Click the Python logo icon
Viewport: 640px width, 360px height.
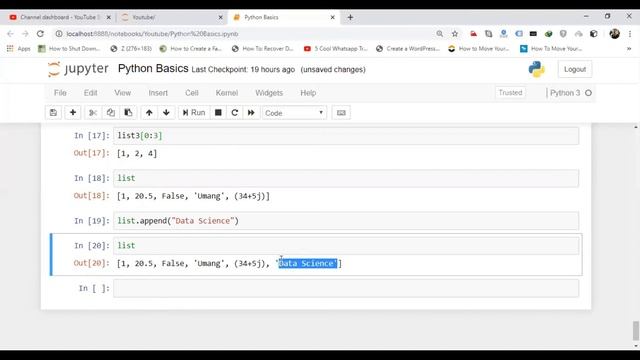click(536, 69)
